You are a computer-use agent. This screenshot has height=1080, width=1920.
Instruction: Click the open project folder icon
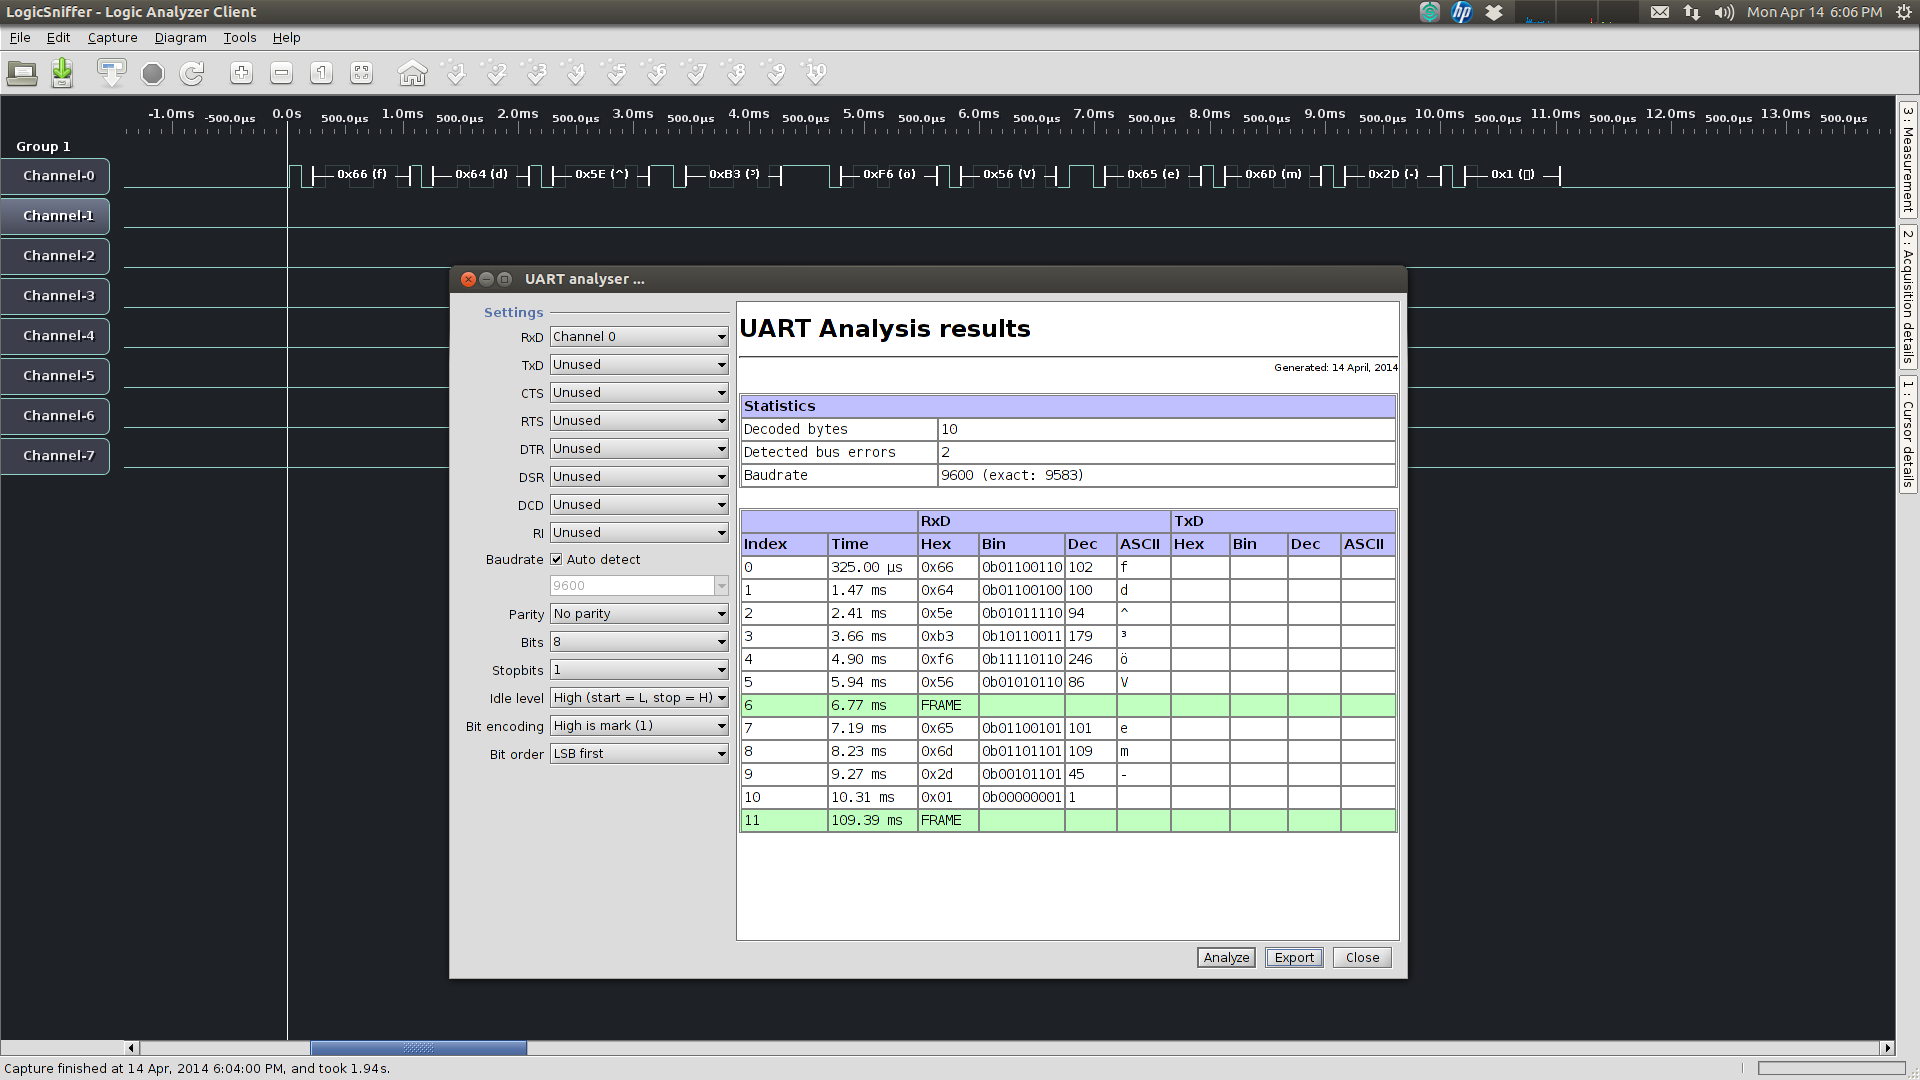[x=22, y=73]
